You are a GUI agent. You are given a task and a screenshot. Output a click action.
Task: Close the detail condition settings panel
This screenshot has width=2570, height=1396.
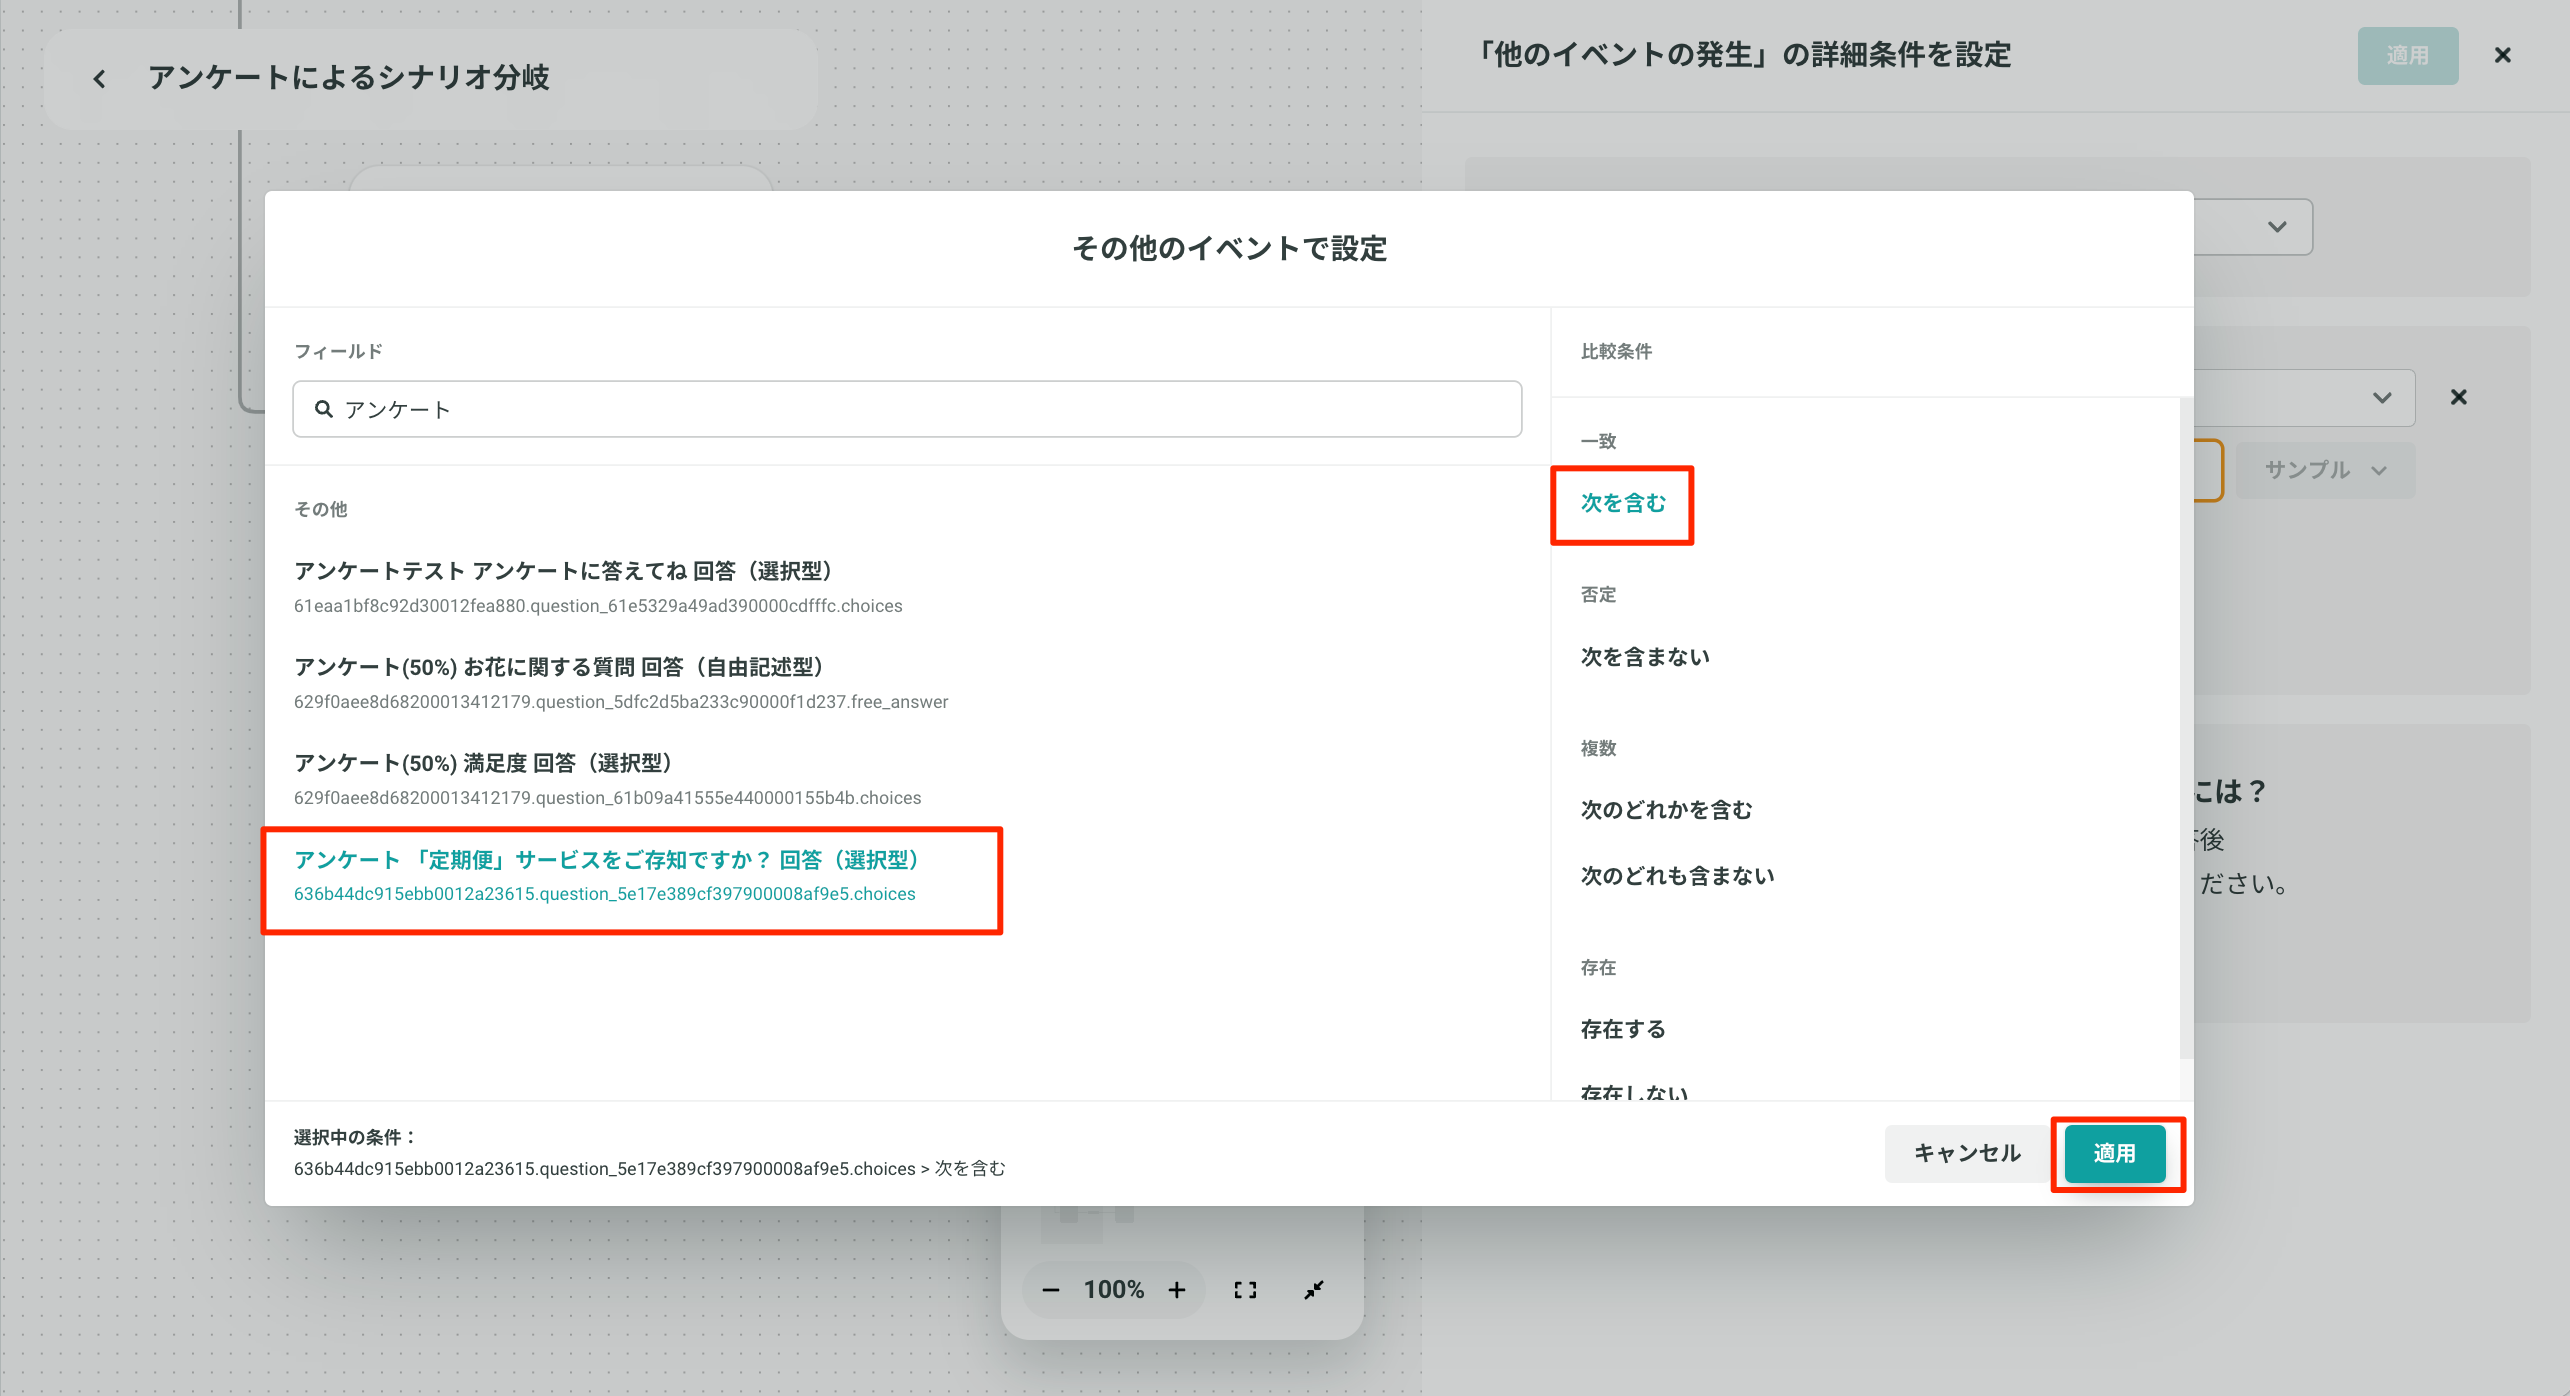(2502, 56)
